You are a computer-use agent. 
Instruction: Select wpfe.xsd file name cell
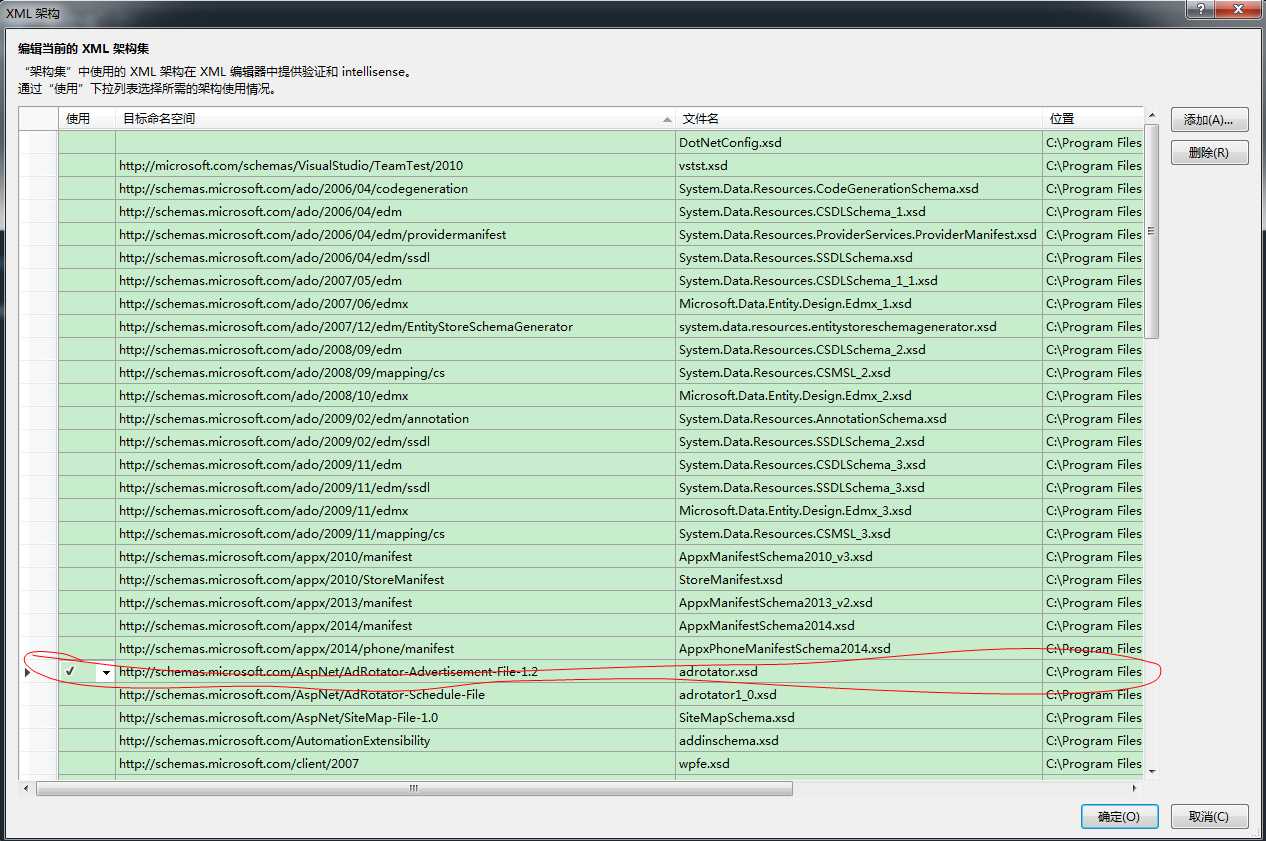(859, 764)
